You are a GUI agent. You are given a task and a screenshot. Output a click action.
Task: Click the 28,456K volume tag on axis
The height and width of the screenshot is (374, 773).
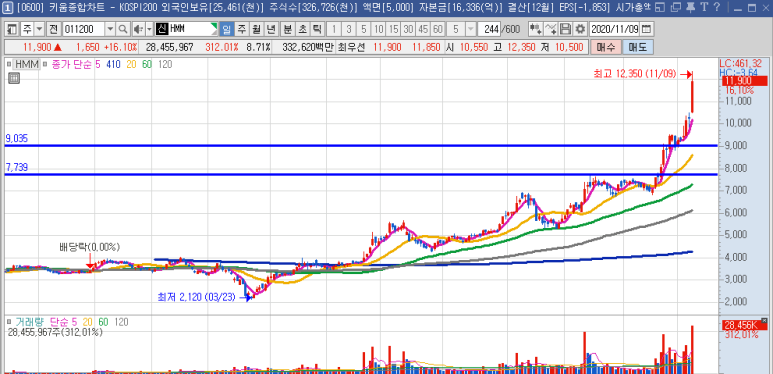(x=743, y=325)
